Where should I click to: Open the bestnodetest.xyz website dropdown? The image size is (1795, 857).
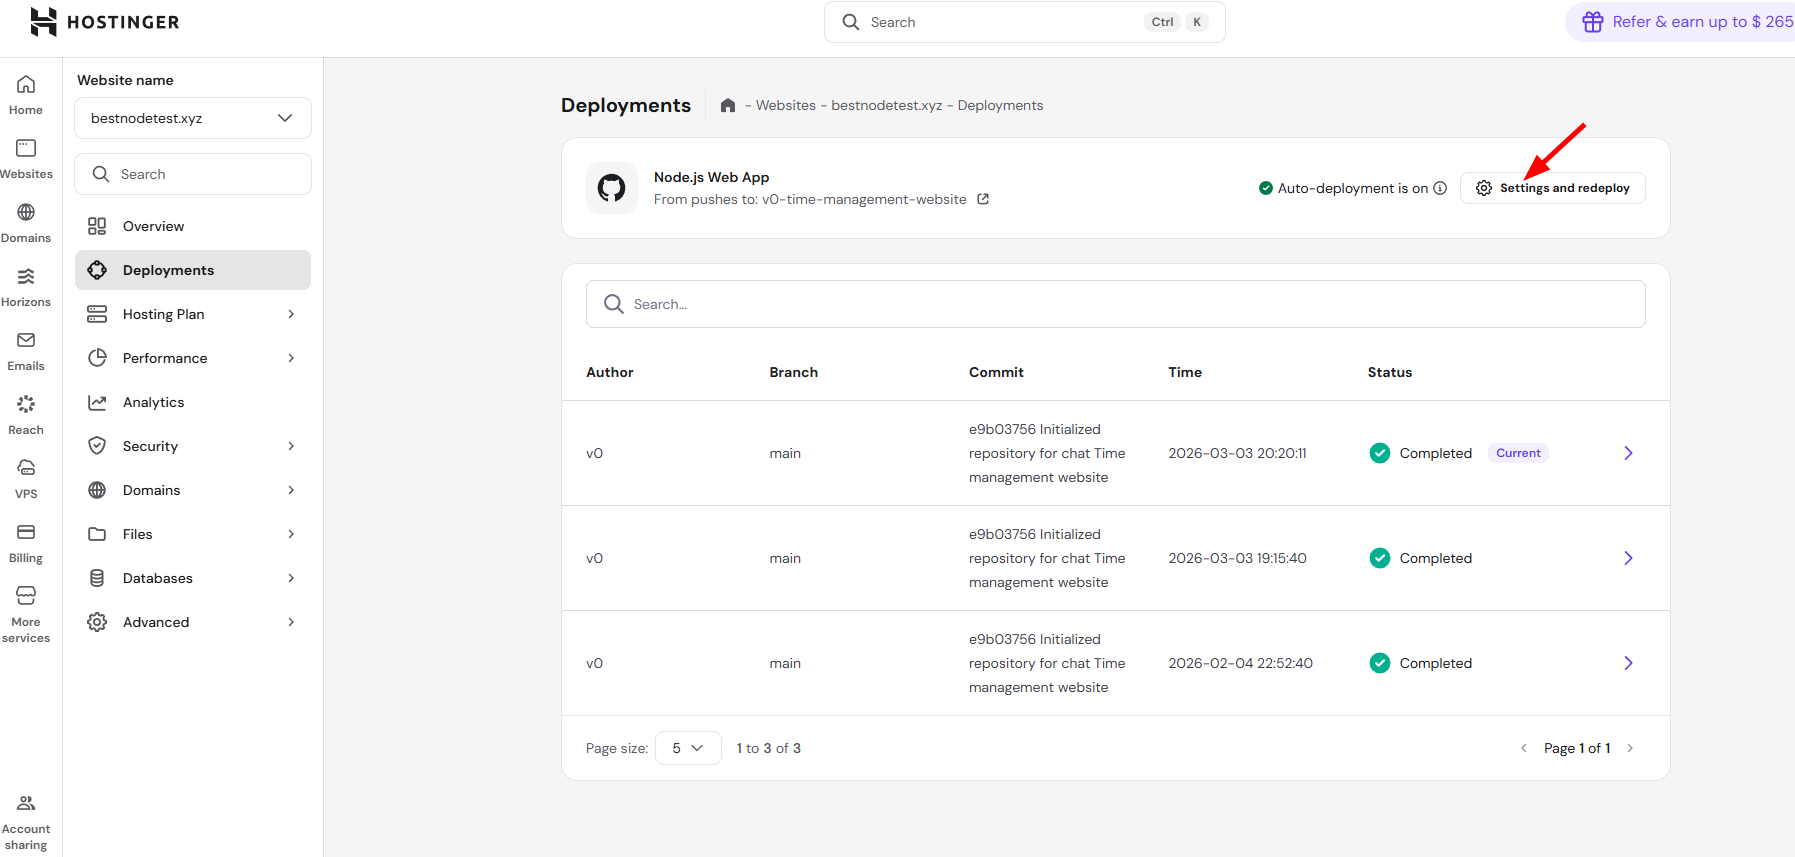192,118
